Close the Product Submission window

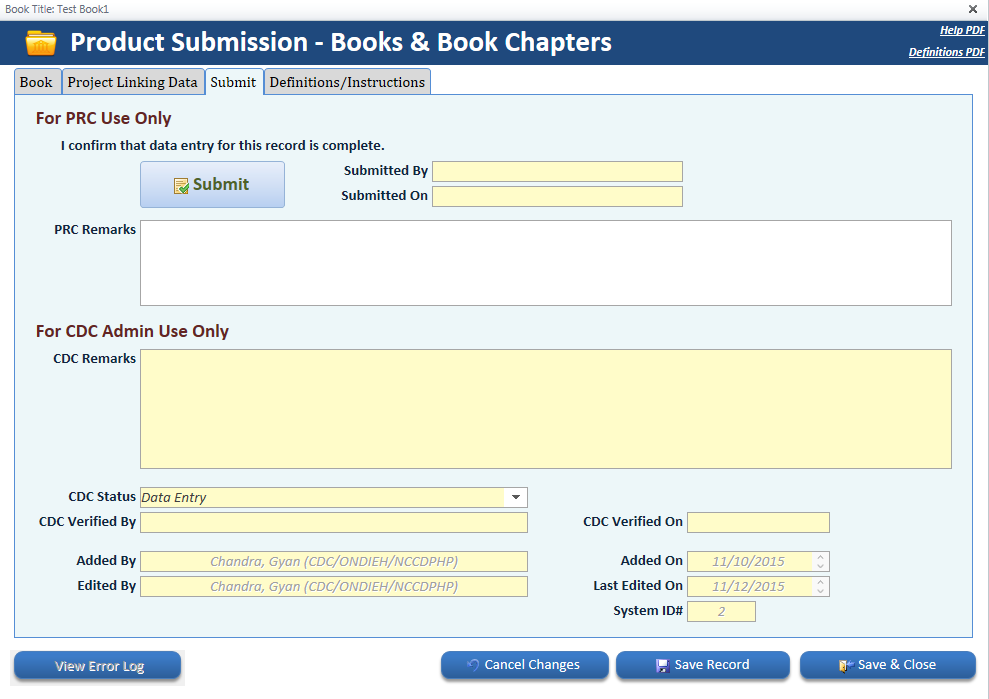[x=973, y=9]
